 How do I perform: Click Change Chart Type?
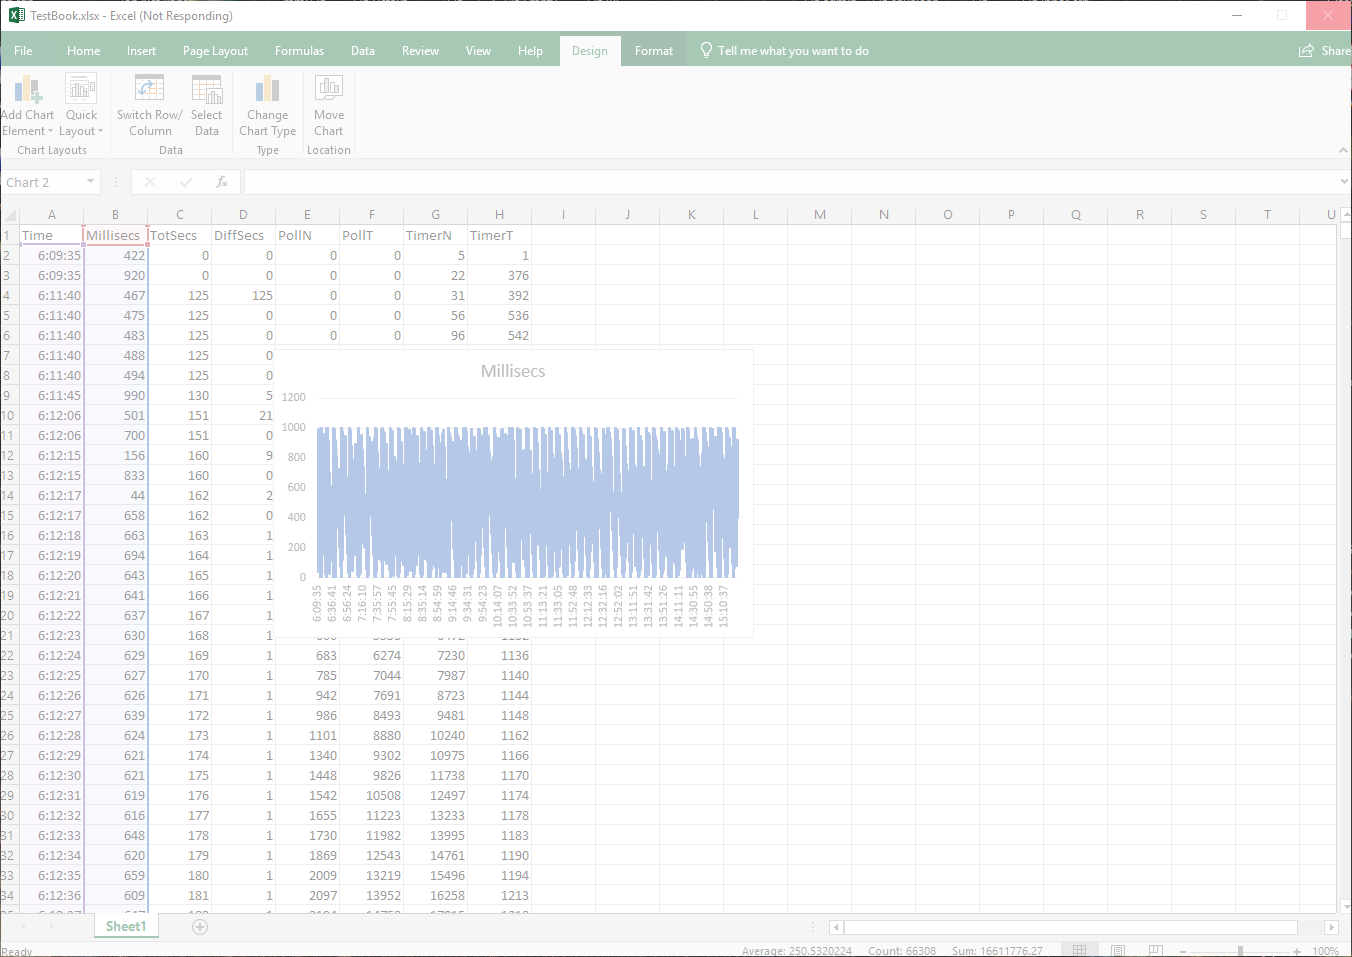coord(267,106)
